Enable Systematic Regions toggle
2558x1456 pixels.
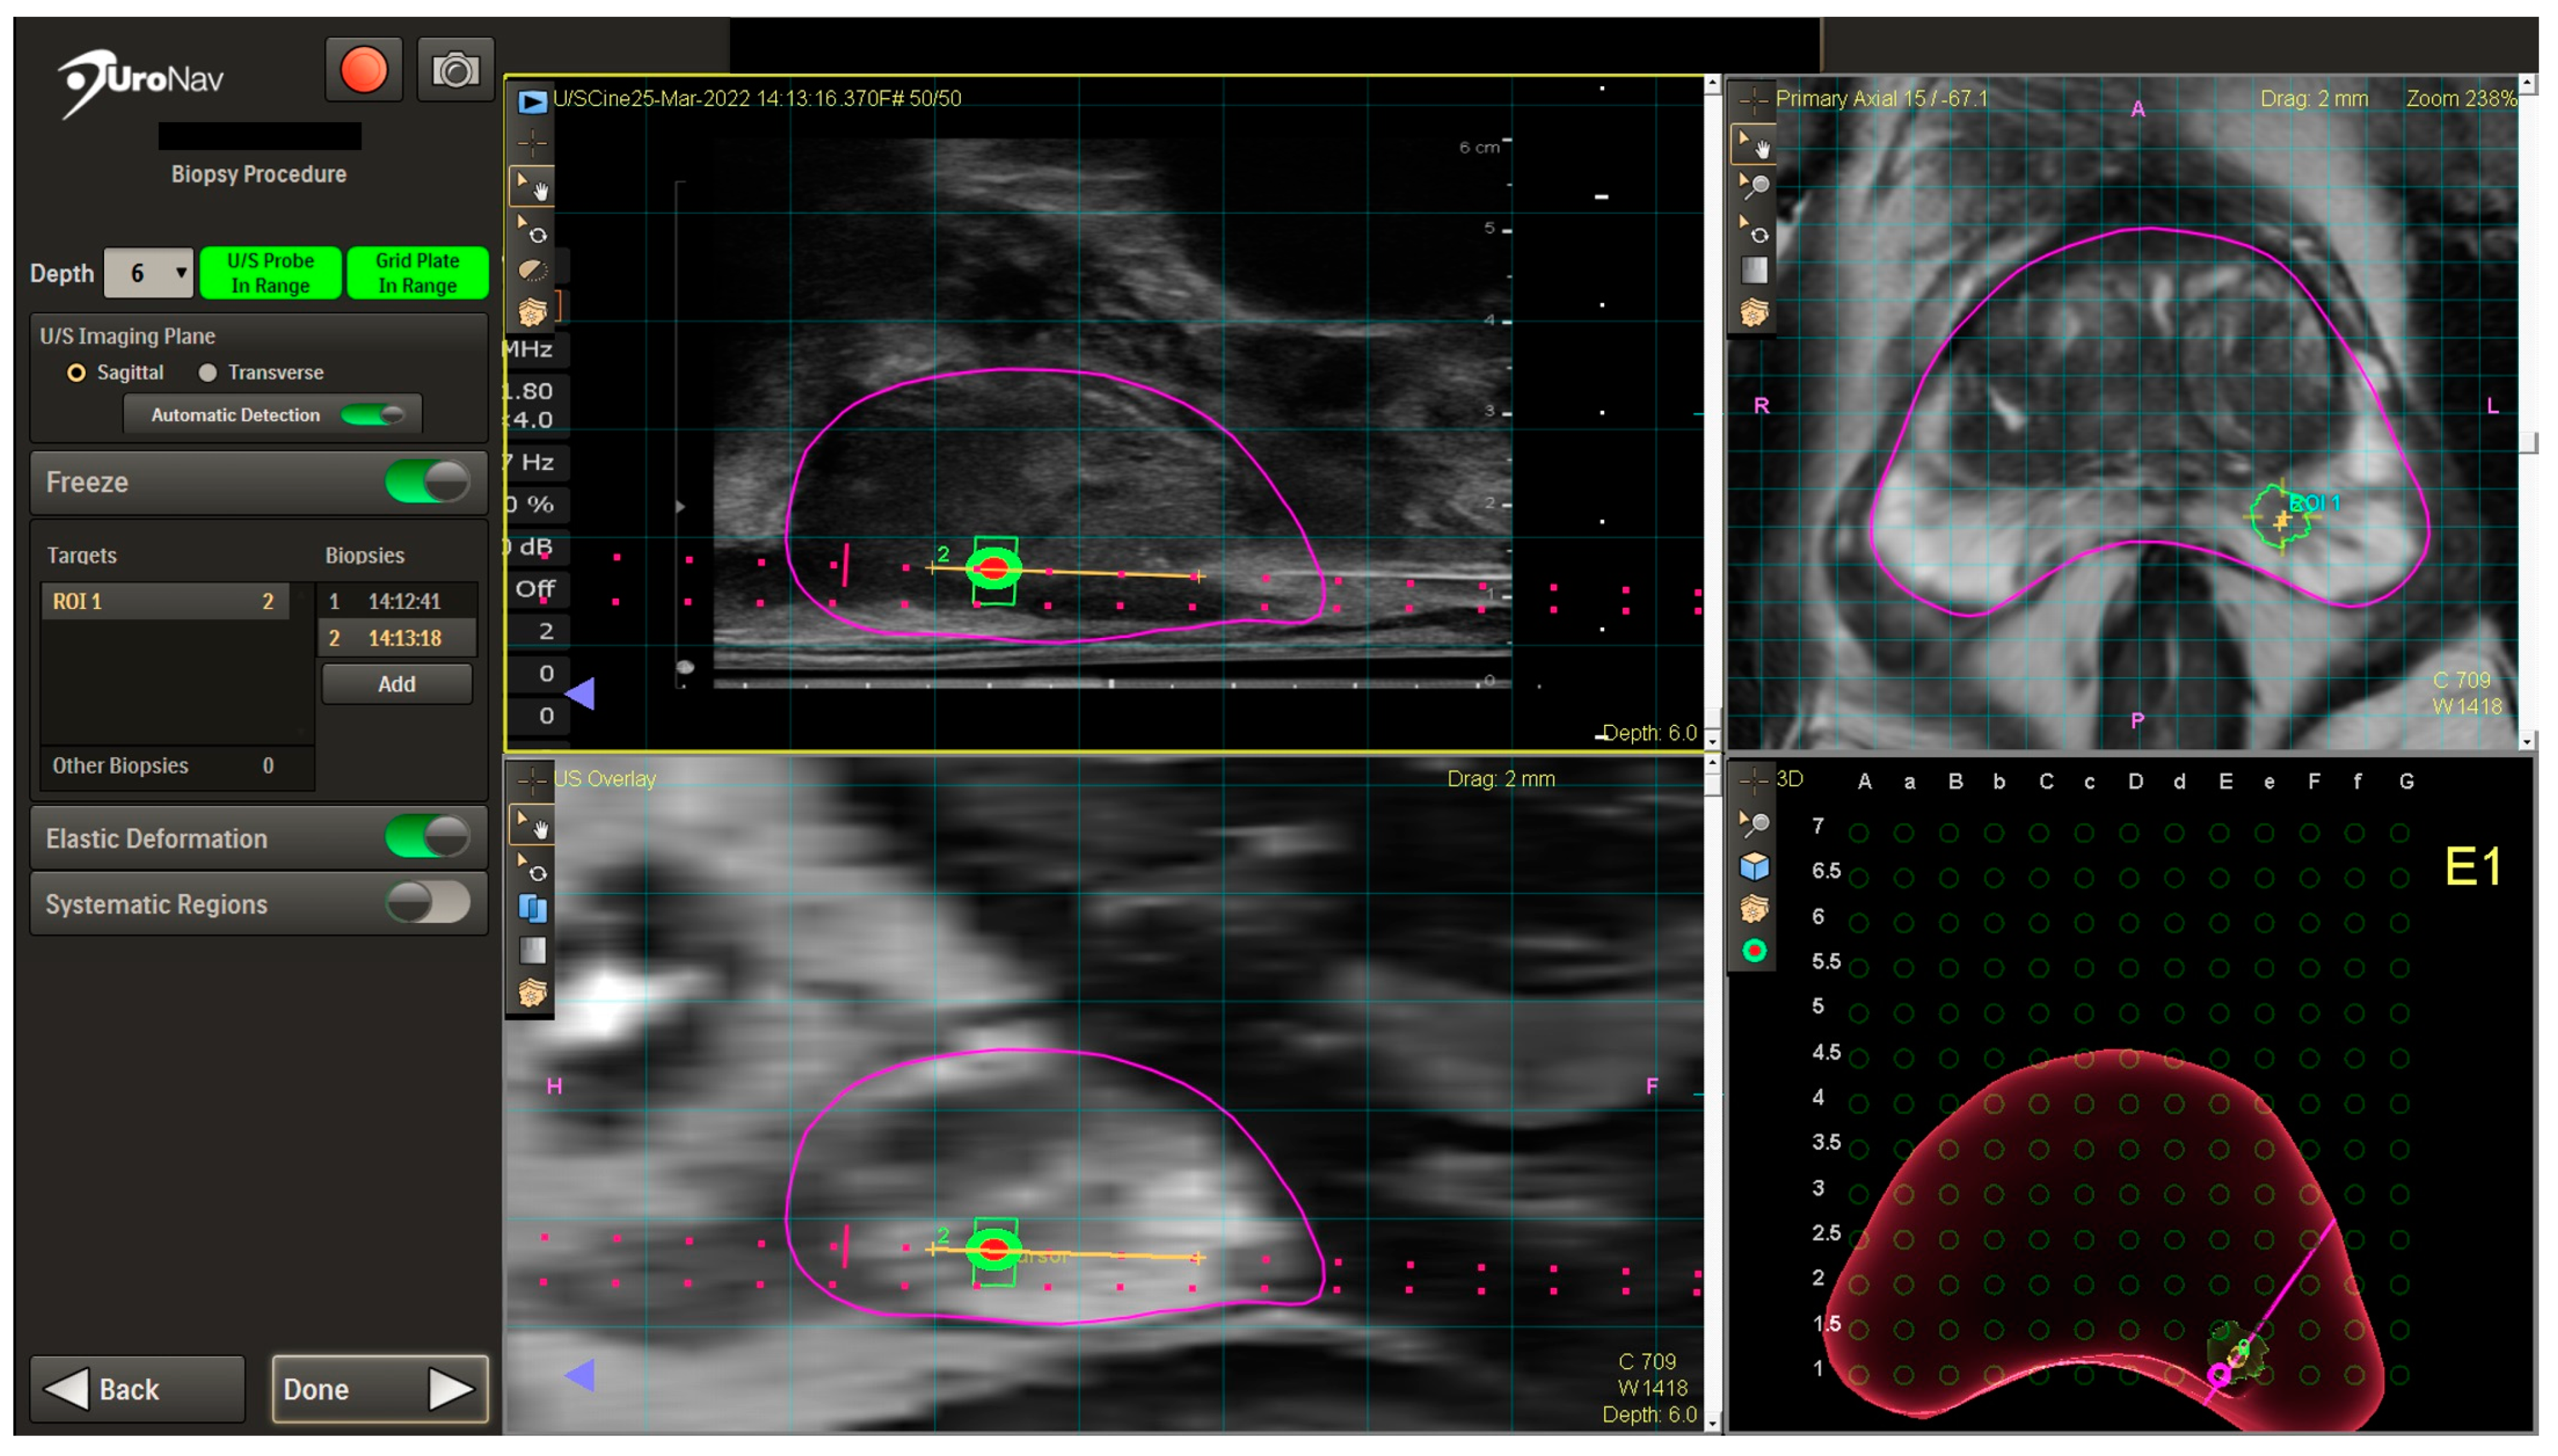(427, 903)
